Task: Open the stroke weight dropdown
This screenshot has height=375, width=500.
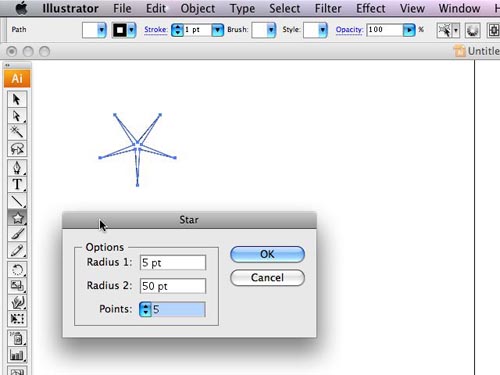Action: 218,30
